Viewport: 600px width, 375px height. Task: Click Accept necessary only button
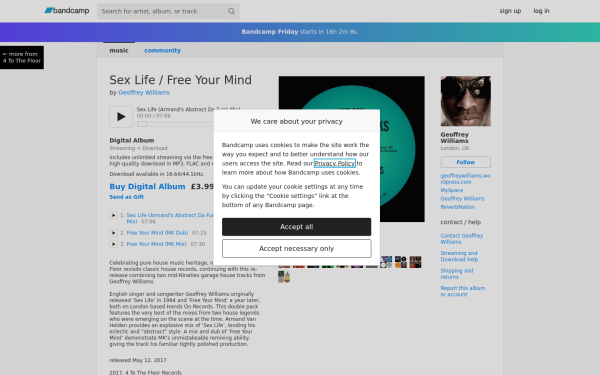click(297, 249)
